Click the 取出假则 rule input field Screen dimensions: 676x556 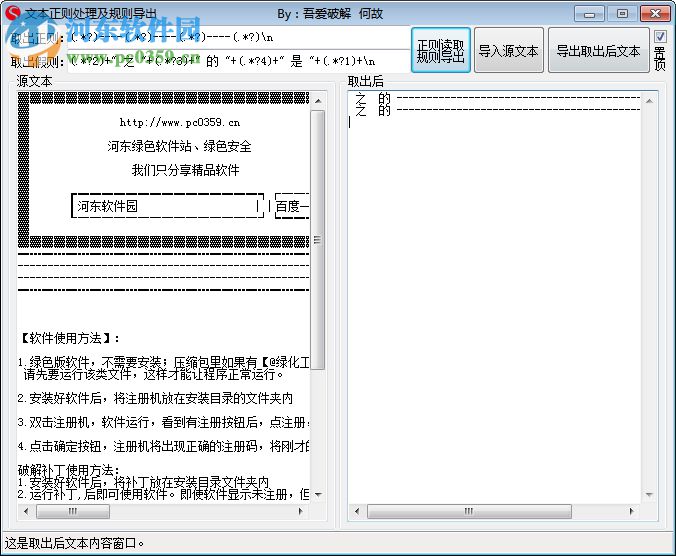click(x=239, y=61)
